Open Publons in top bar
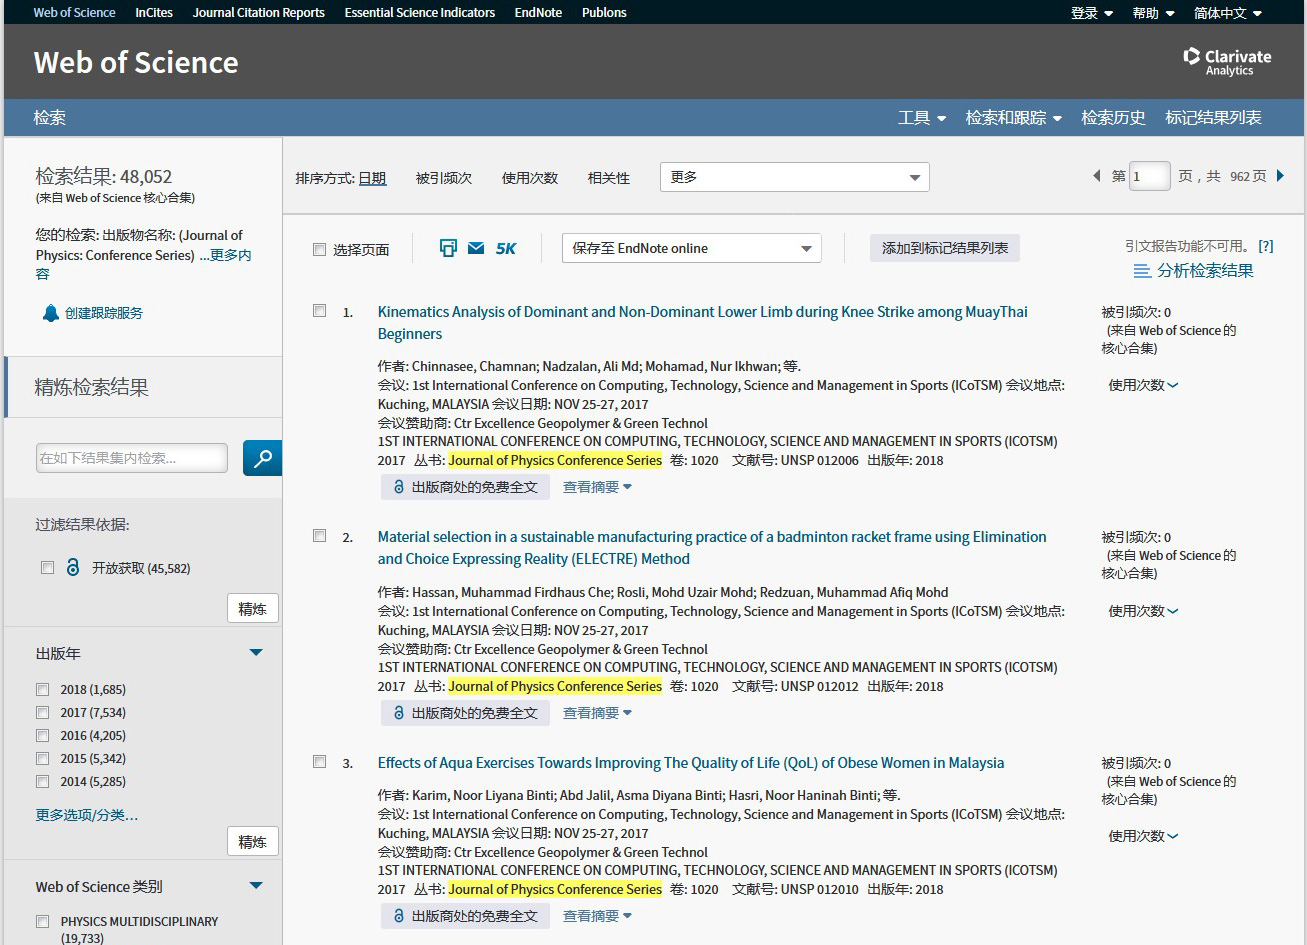This screenshot has width=1307, height=945. pyautogui.click(x=604, y=13)
